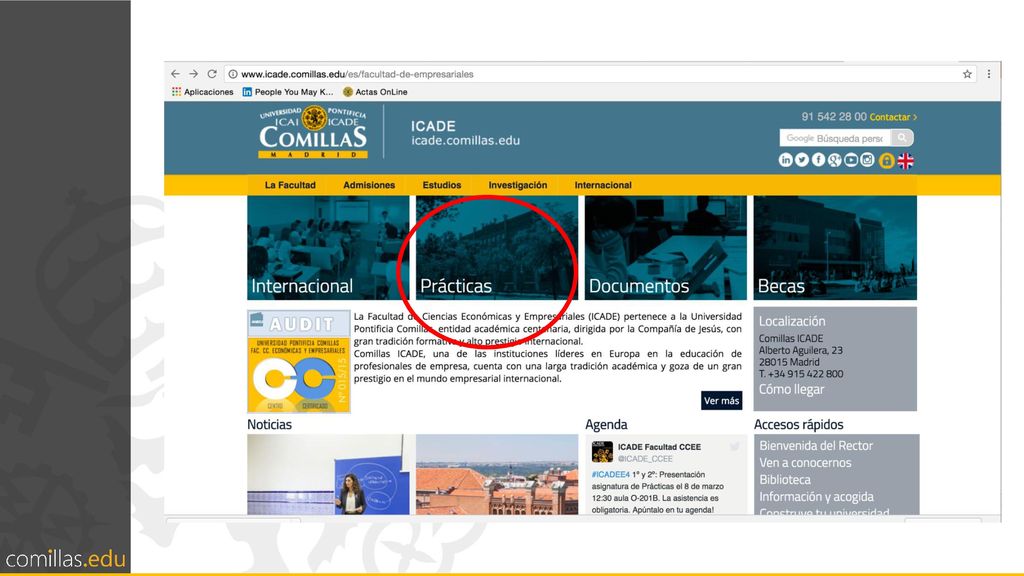Open the Aplicaciones bookmarks shortcut
1024x576 pixels.
pos(202,92)
